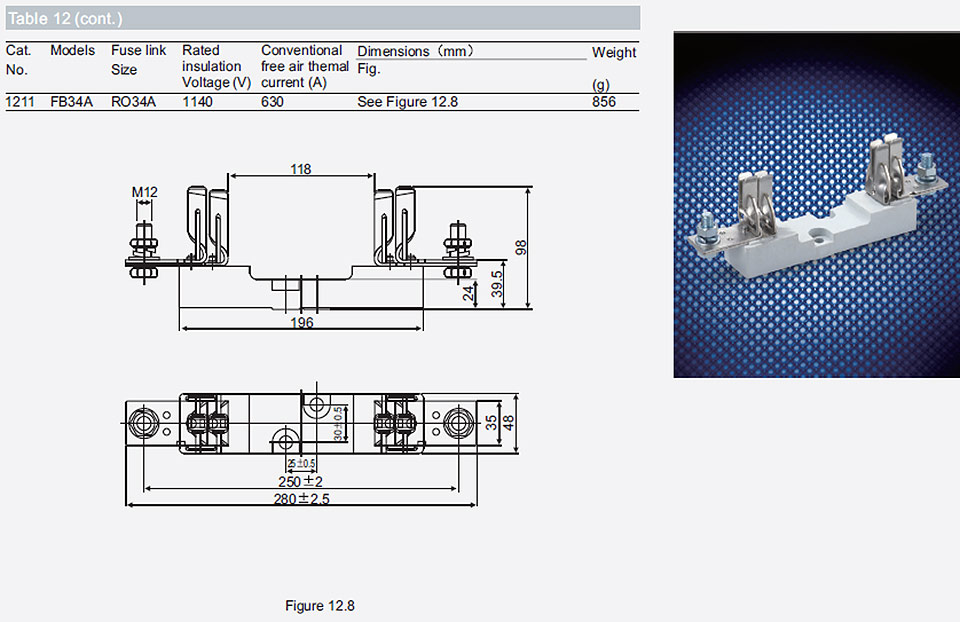Image resolution: width=960 pixels, height=622 pixels.
Task: Click the '118' dimension label
Action: coord(301,169)
